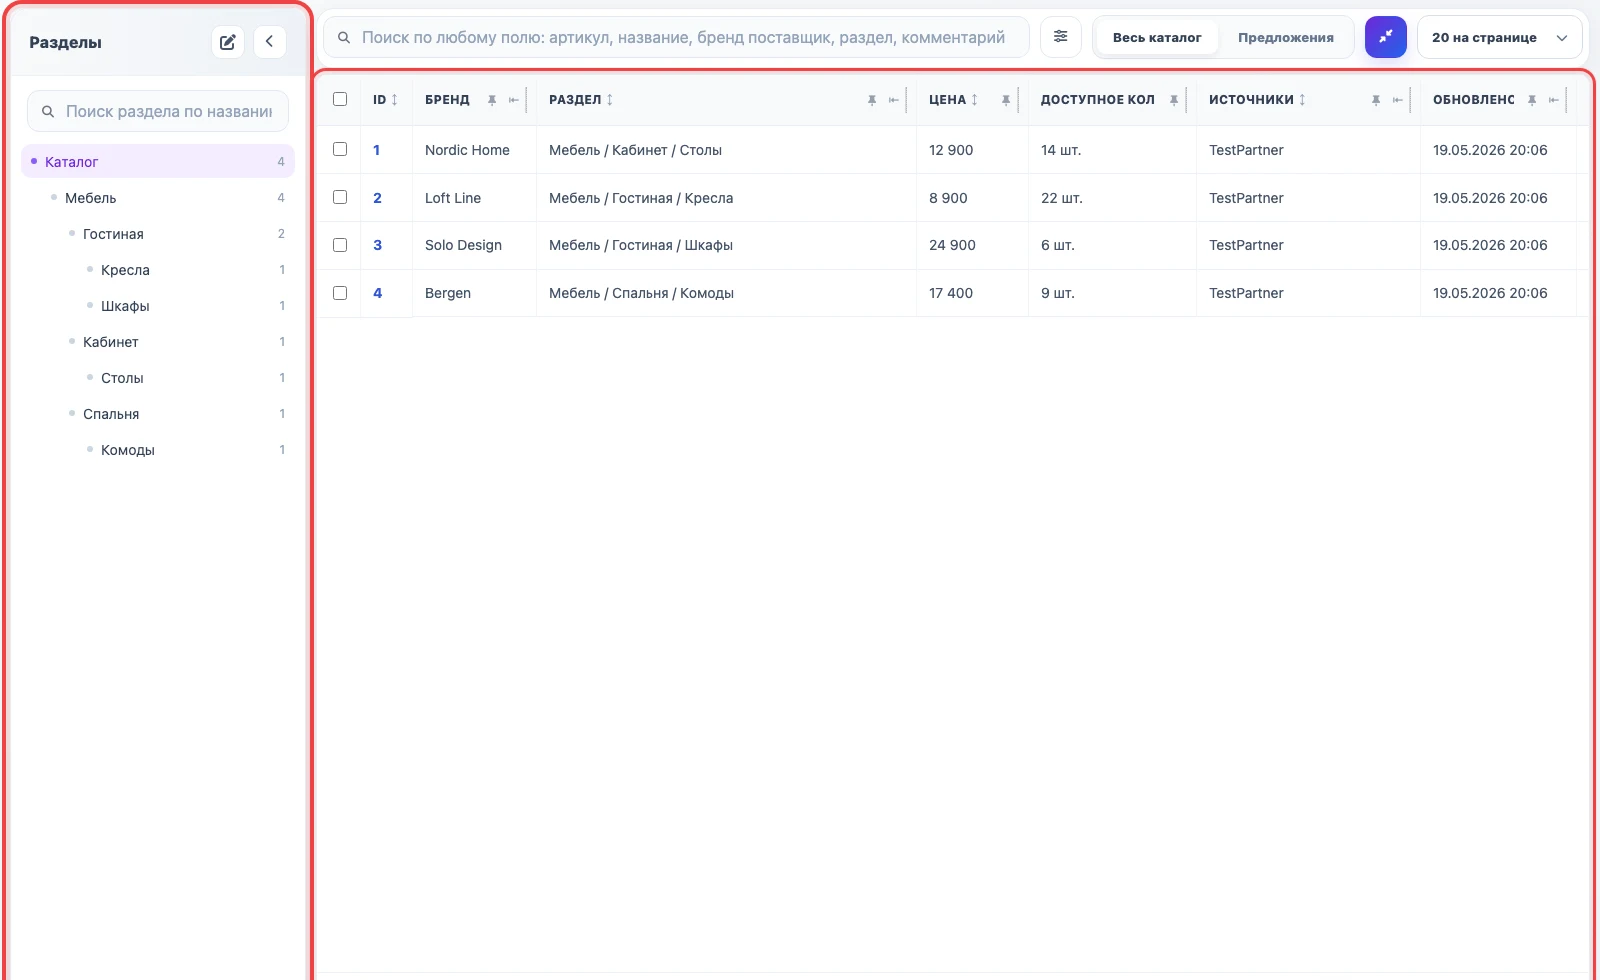Check the Loft Line row checkbox

(340, 197)
